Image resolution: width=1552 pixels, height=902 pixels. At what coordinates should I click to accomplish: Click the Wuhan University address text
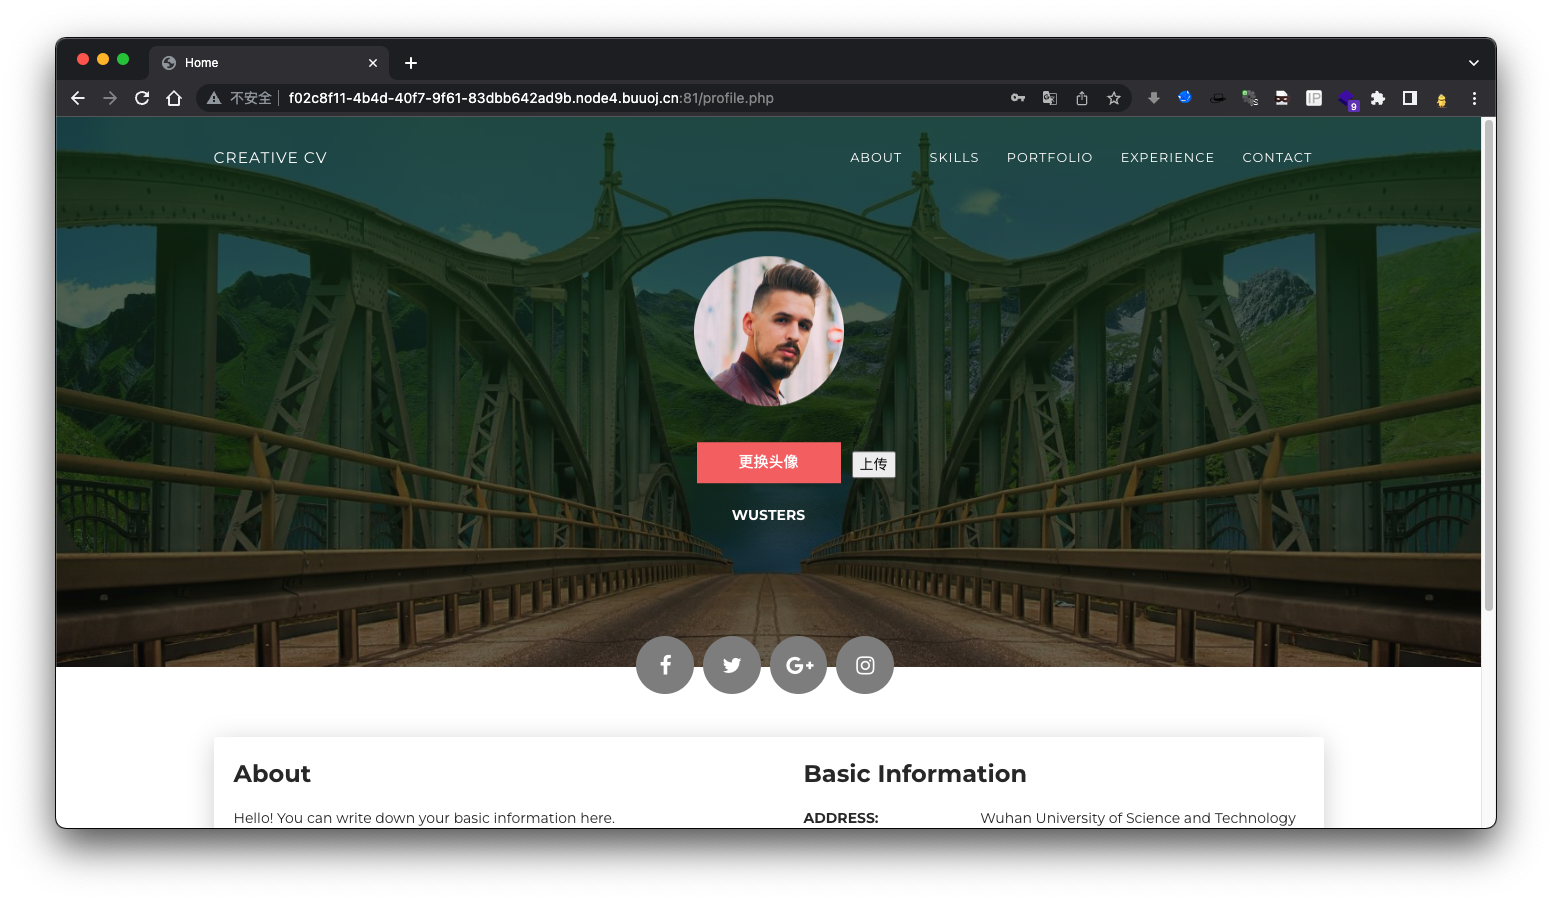point(1138,818)
